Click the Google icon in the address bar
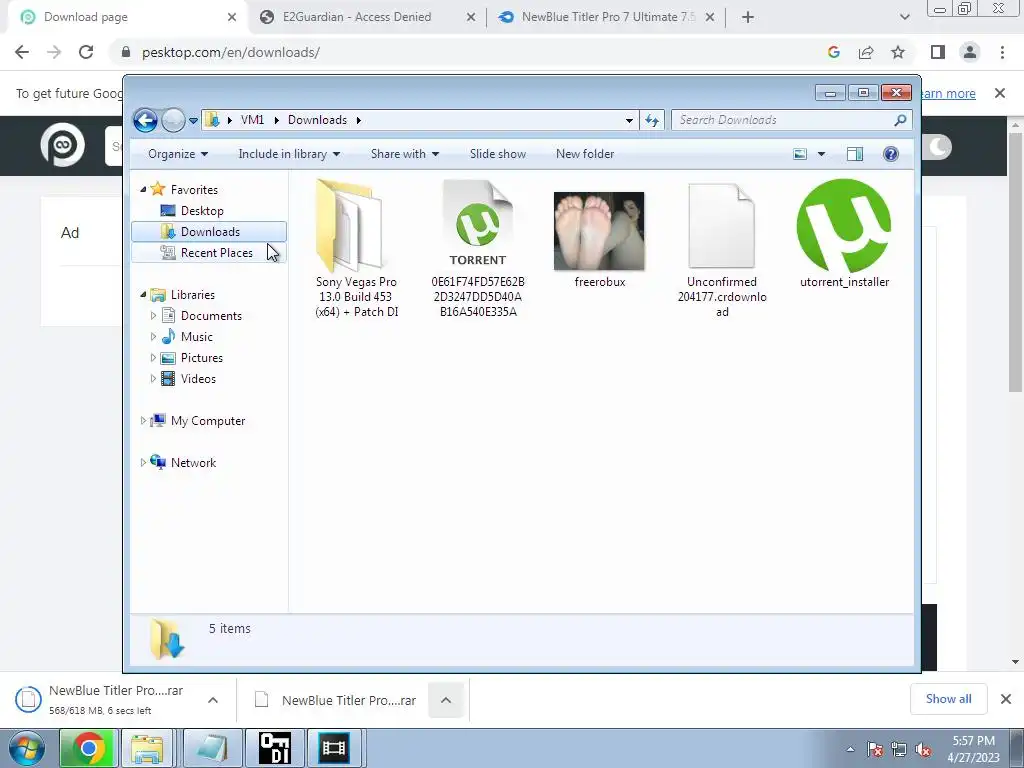1024x768 pixels. click(833, 52)
